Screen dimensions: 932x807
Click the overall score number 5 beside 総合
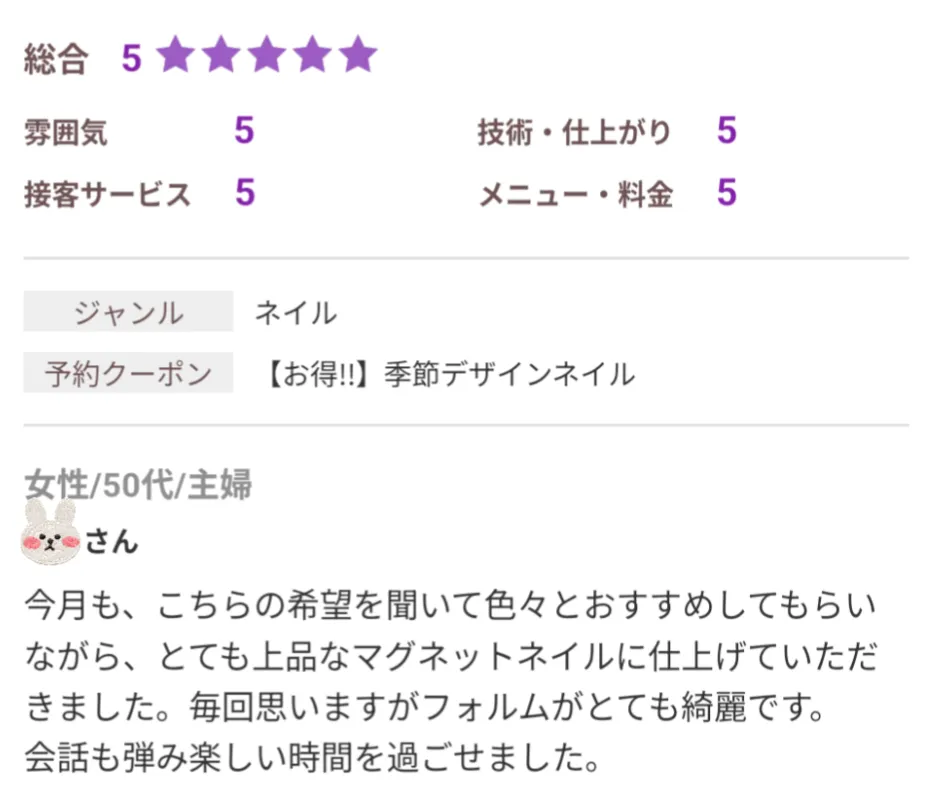click(x=131, y=59)
